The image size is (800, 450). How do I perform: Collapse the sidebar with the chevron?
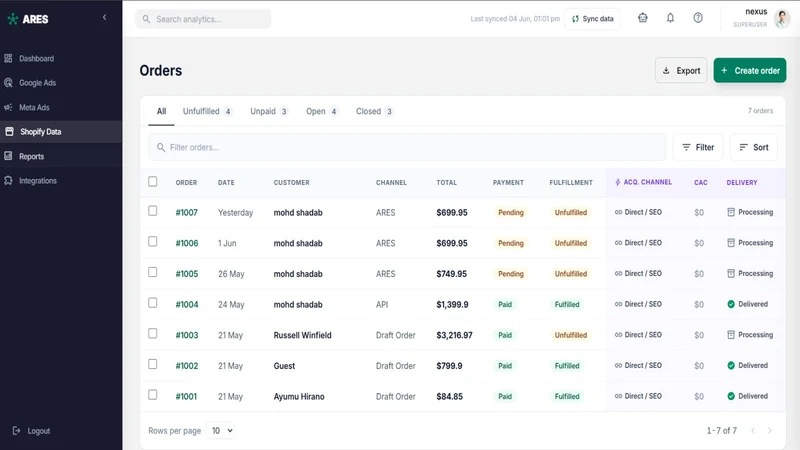(x=105, y=17)
